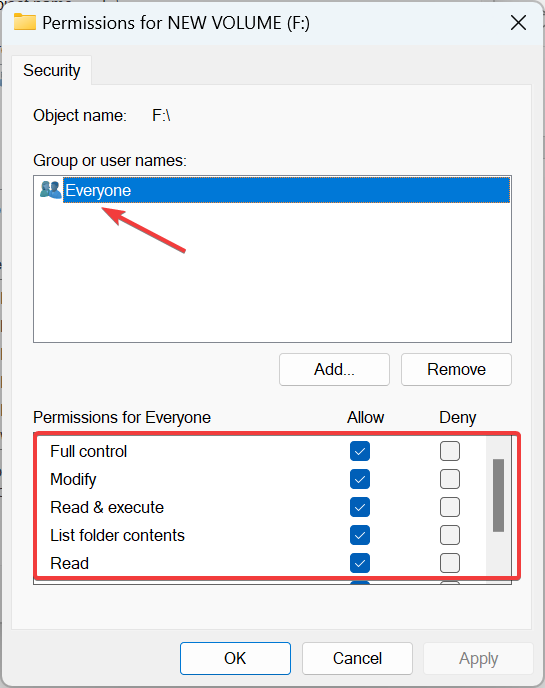Viewport: 545px width, 688px height.
Task: Check Deny for Full control
Action: pyautogui.click(x=450, y=451)
